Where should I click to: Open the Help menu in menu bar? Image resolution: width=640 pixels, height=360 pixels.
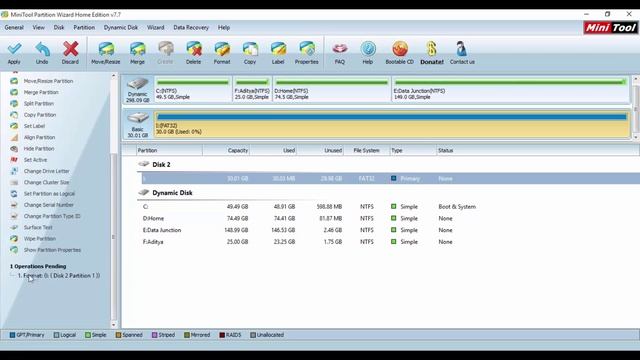pyautogui.click(x=224, y=27)
